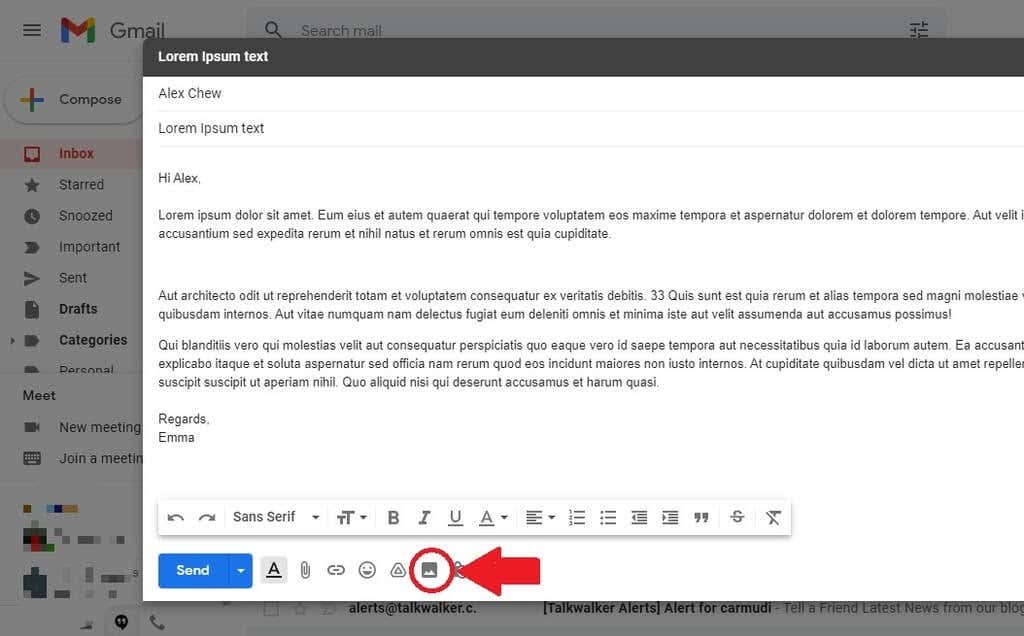Attach a file using the paperclip icon

305,570
